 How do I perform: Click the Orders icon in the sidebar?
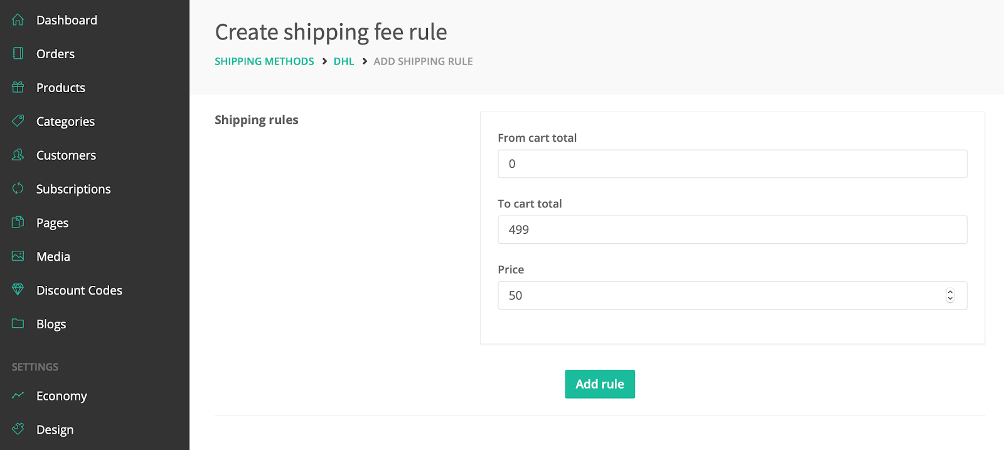click(x=18, y=54)
